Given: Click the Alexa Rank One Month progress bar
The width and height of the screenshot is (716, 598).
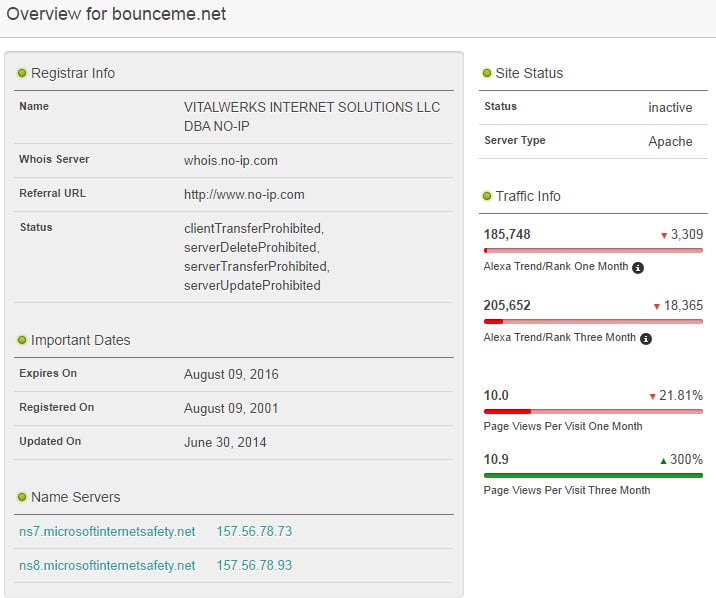Looking at the screenshot, I should 593,251.
